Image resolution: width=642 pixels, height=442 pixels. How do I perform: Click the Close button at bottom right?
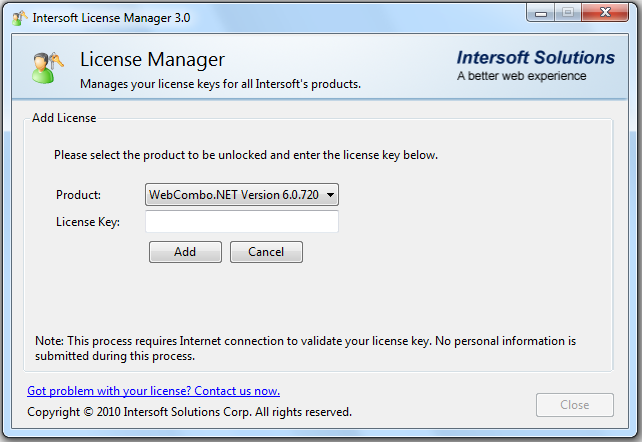(575, 405)
